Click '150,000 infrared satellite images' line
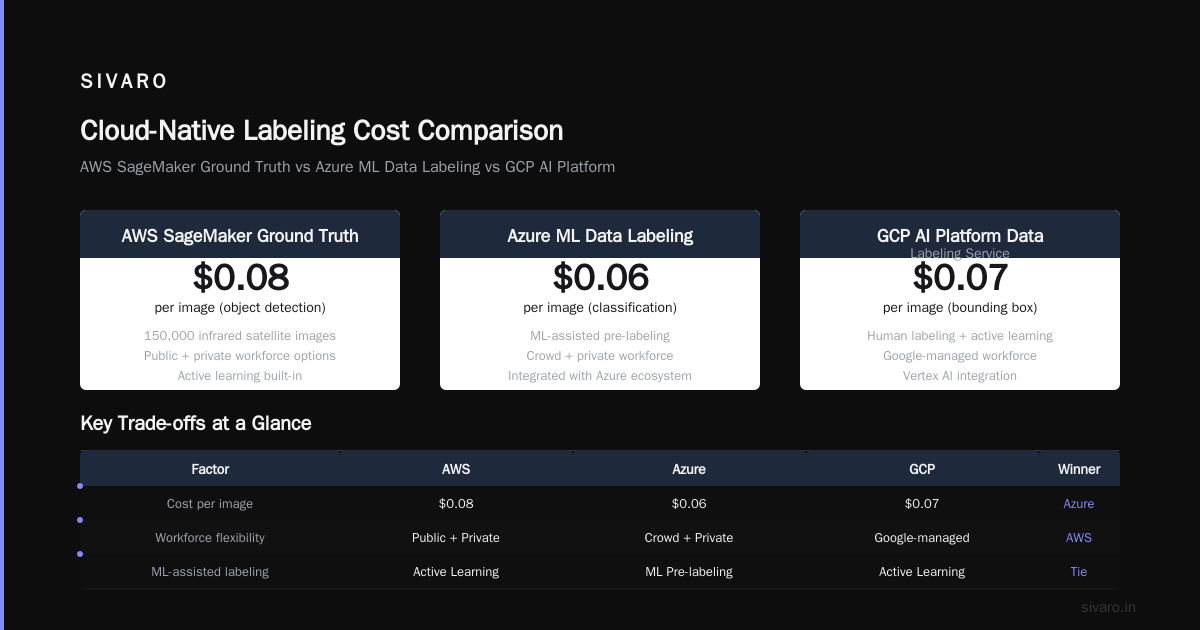1200x630 pixels. [x=240, y=336]
